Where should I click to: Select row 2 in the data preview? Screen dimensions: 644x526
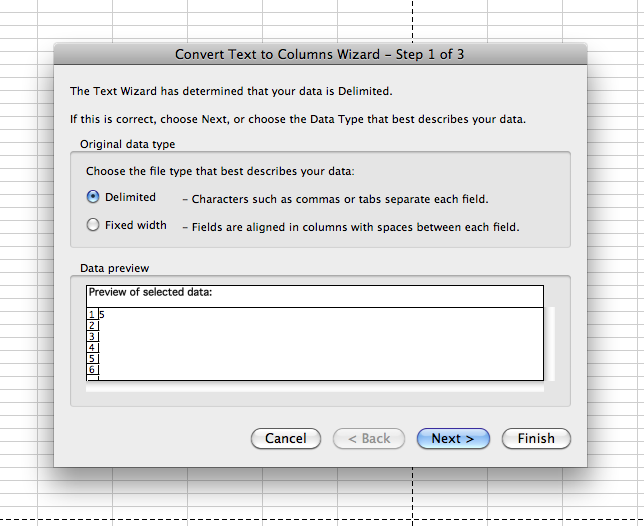[x=92, y=326]
